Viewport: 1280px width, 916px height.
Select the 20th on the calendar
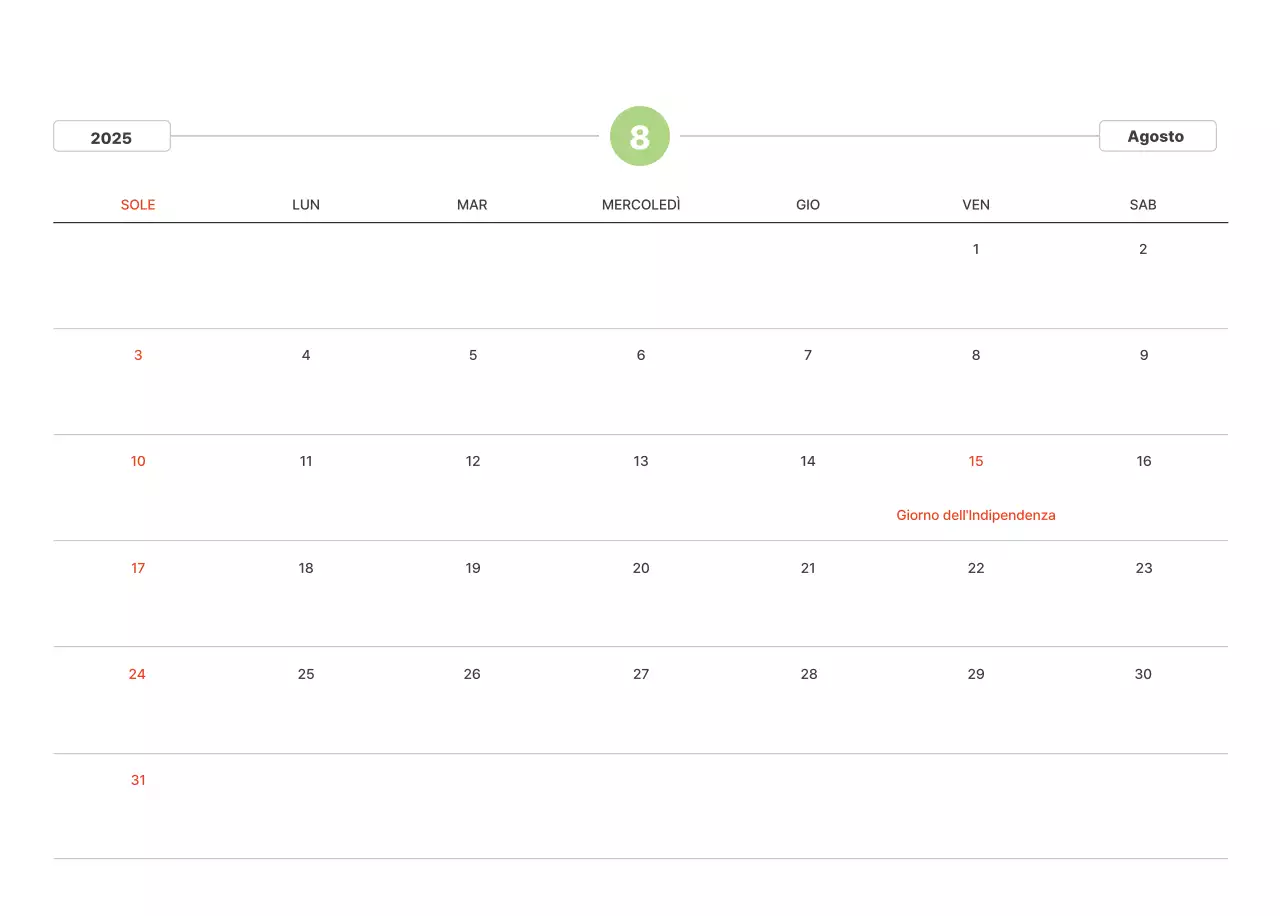click(641, 568)
